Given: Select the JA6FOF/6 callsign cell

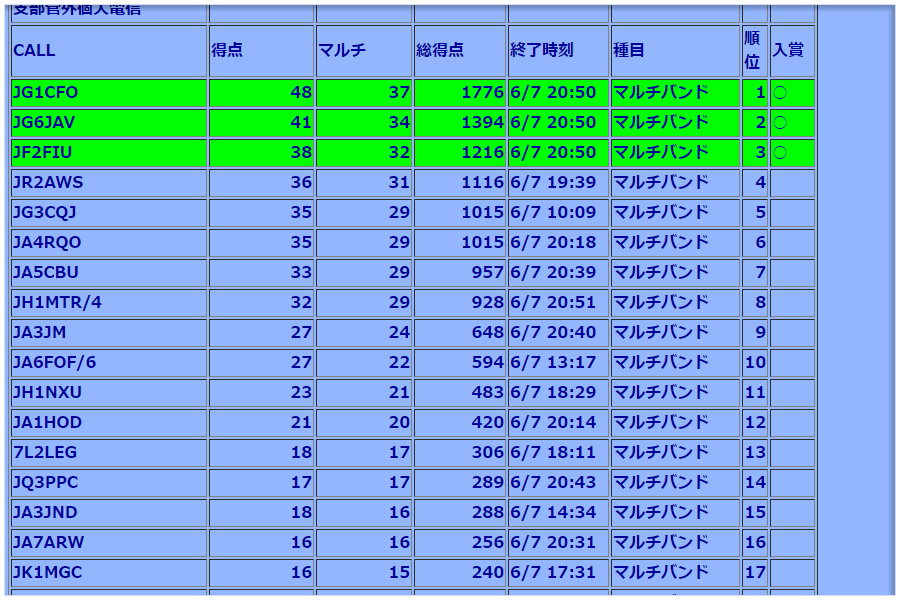Looking at the screenshot, I should [54, 363].
